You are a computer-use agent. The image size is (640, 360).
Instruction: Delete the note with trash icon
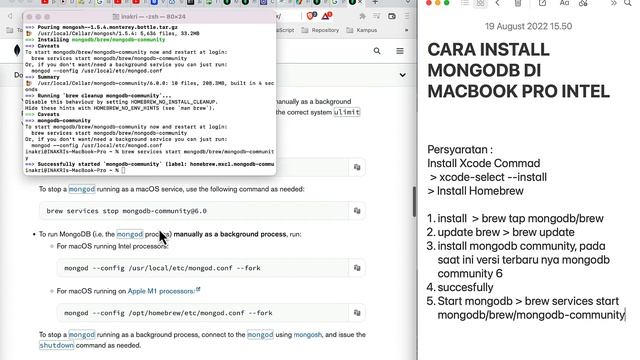518,3
